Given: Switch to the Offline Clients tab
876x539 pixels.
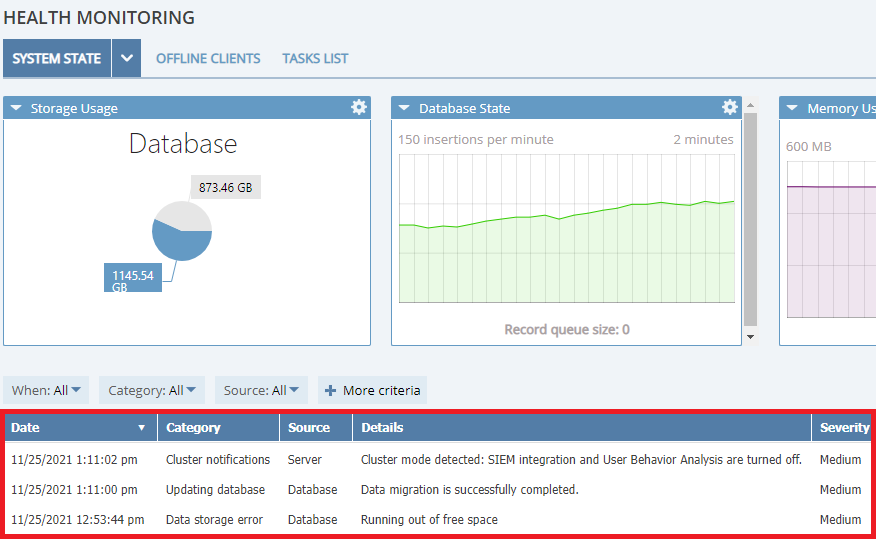Looking at the screenshot, I should (x=208, y=58).
